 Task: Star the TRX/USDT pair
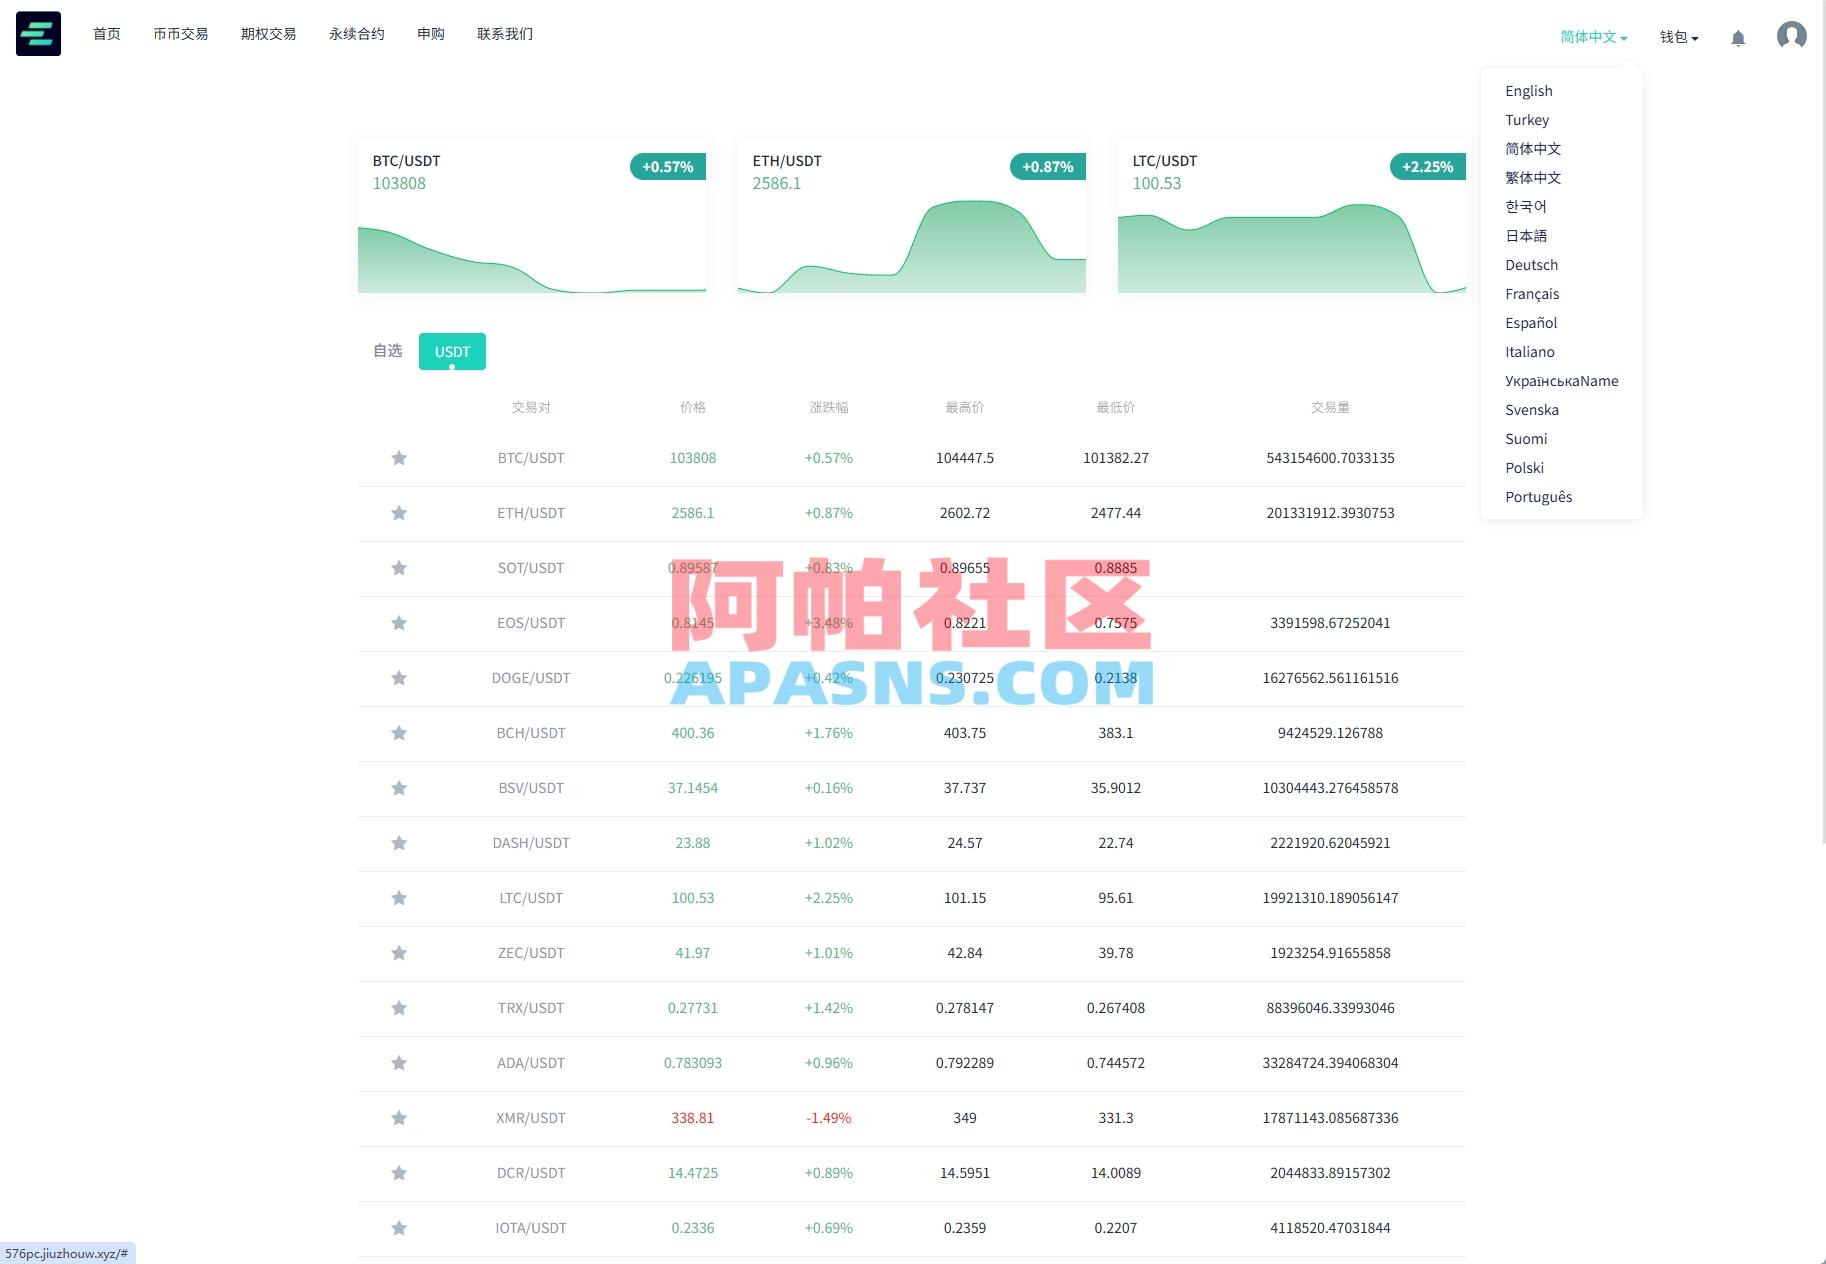point(399,1008)
